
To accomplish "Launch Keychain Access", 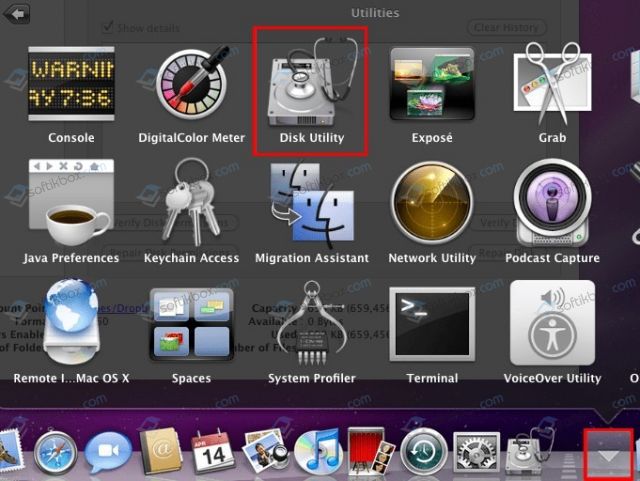I will [191, 202].
